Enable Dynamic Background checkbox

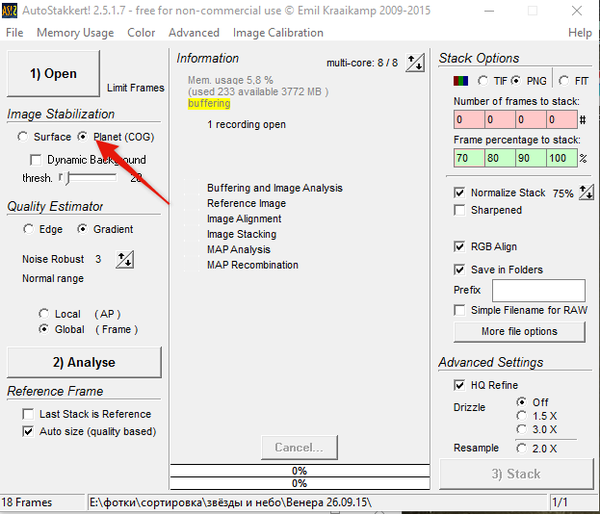37,160
